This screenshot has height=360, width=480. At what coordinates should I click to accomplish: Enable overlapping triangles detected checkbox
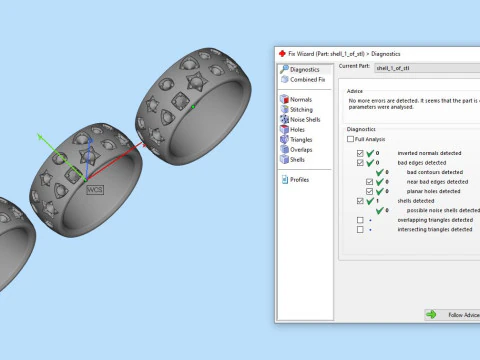pos(360,220)
